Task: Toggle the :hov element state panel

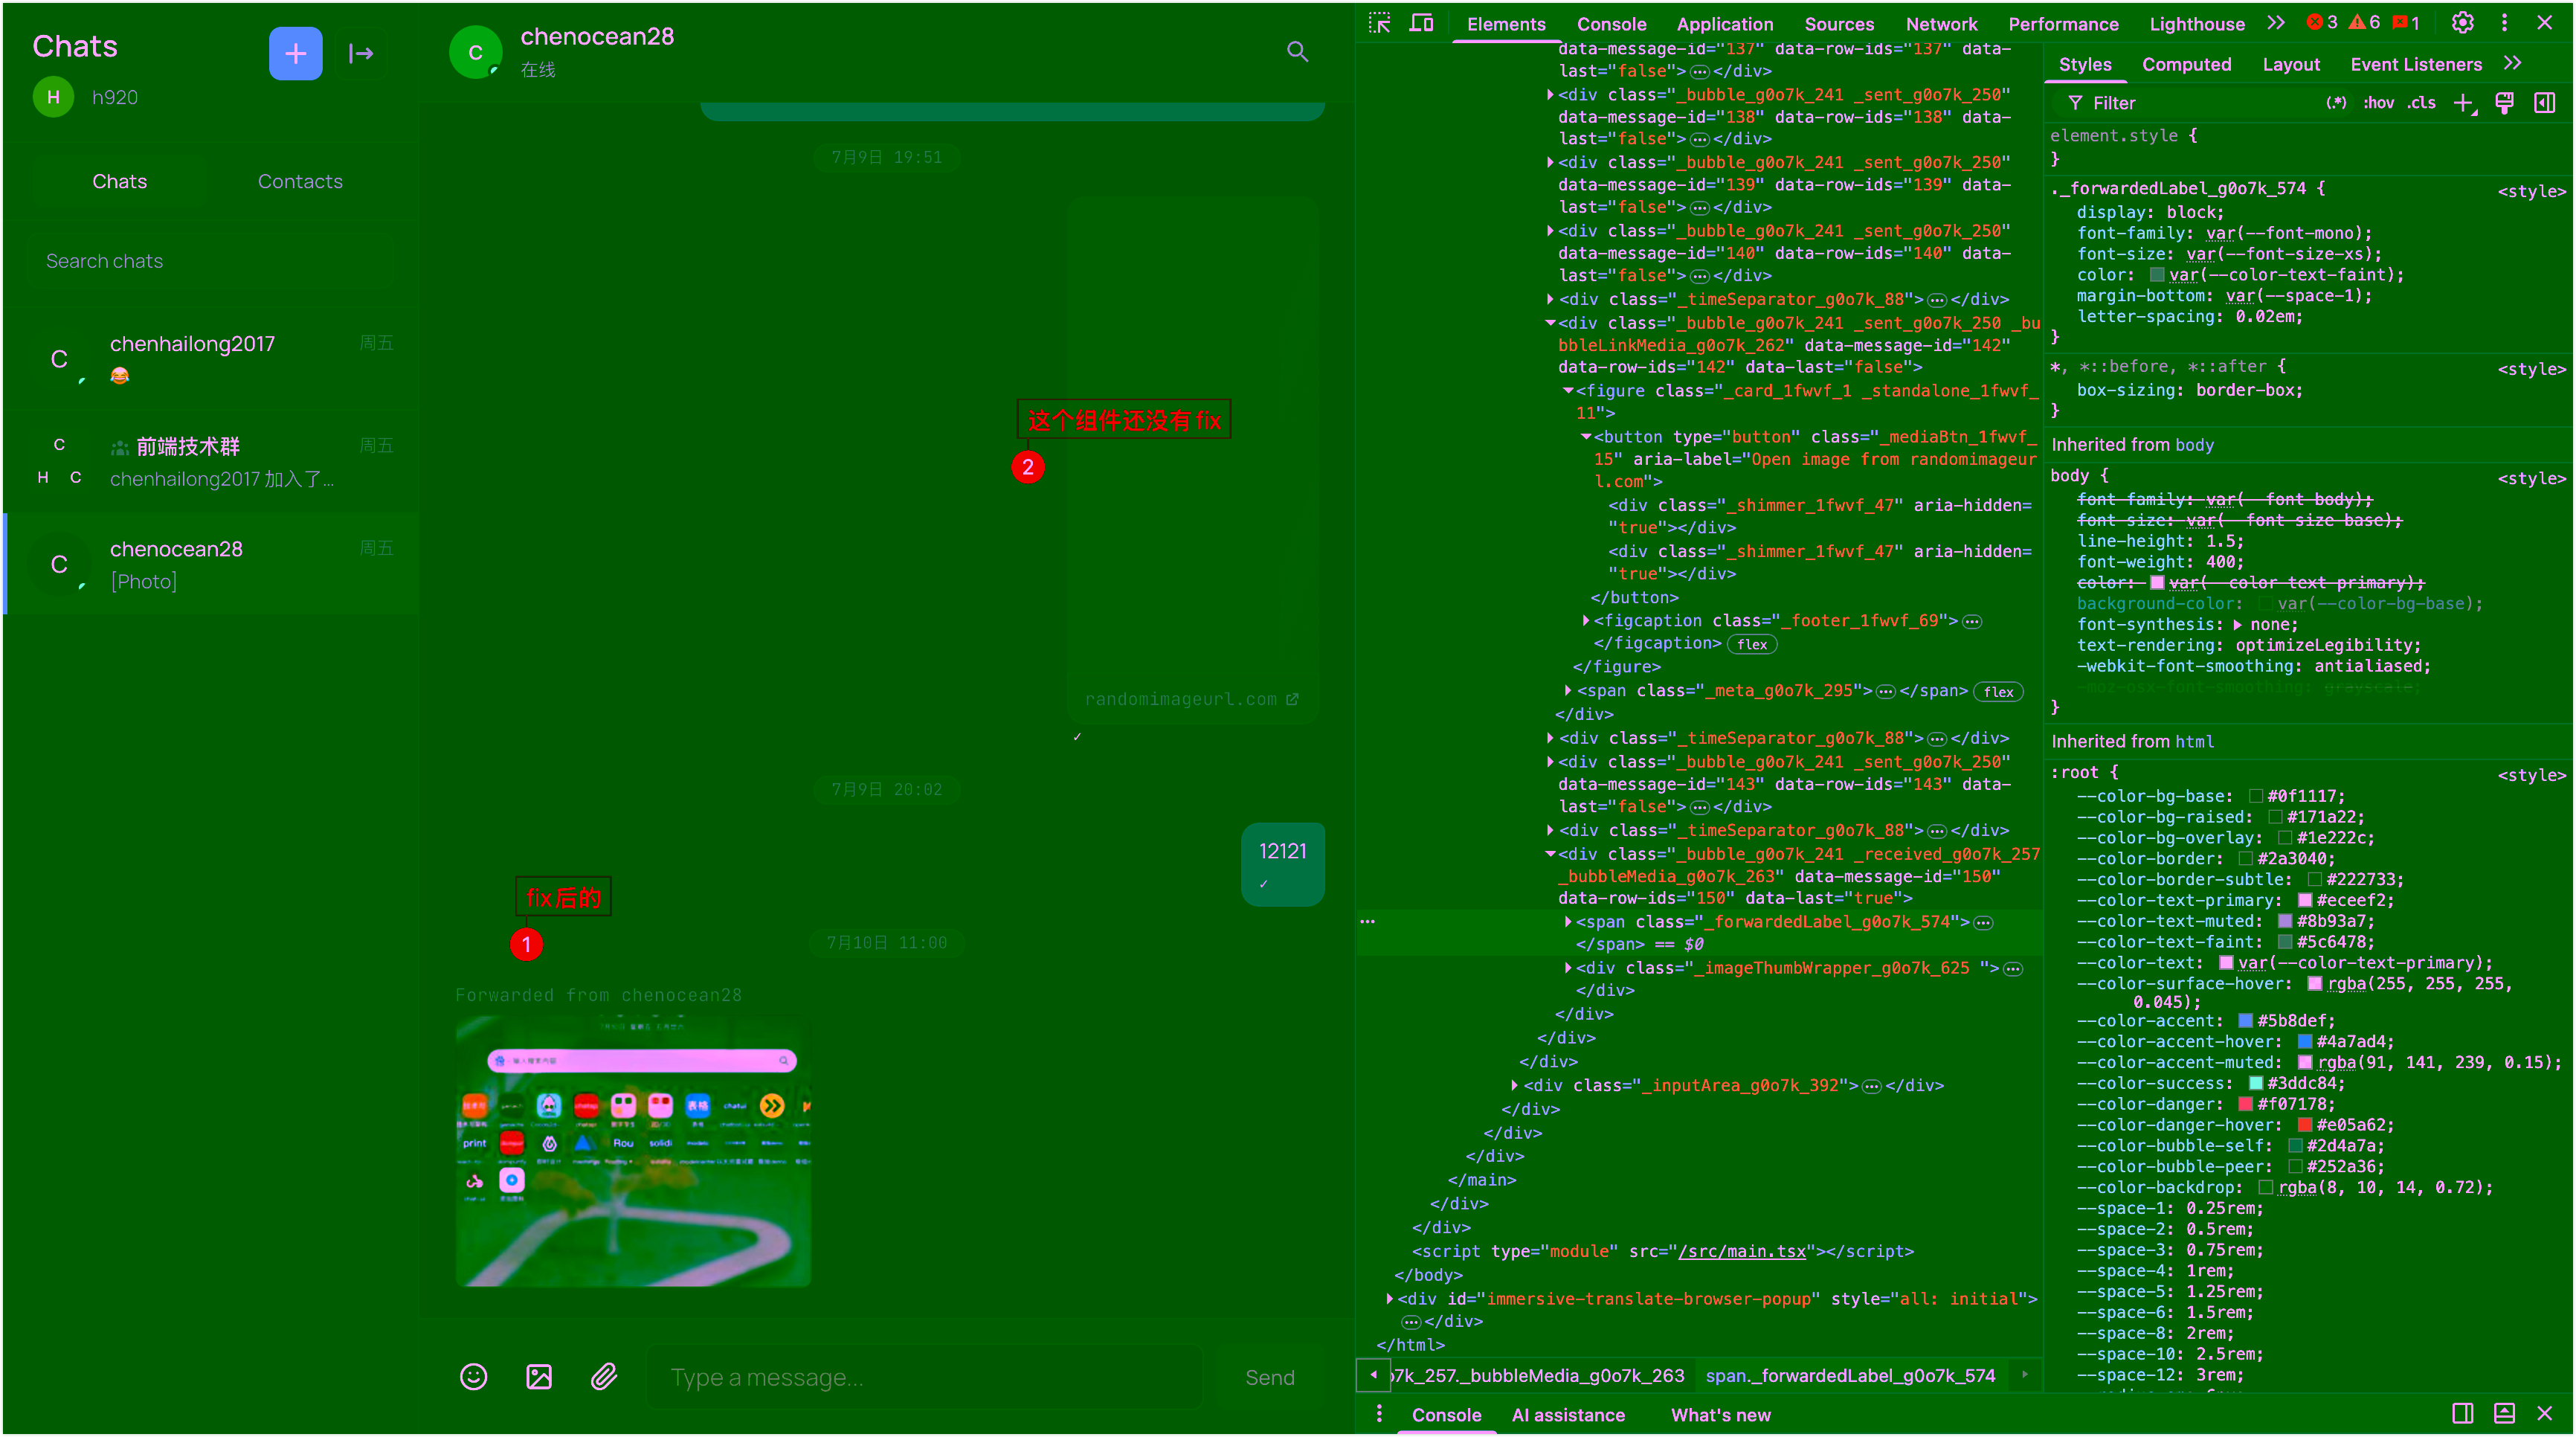Action: pos(2378,103)
